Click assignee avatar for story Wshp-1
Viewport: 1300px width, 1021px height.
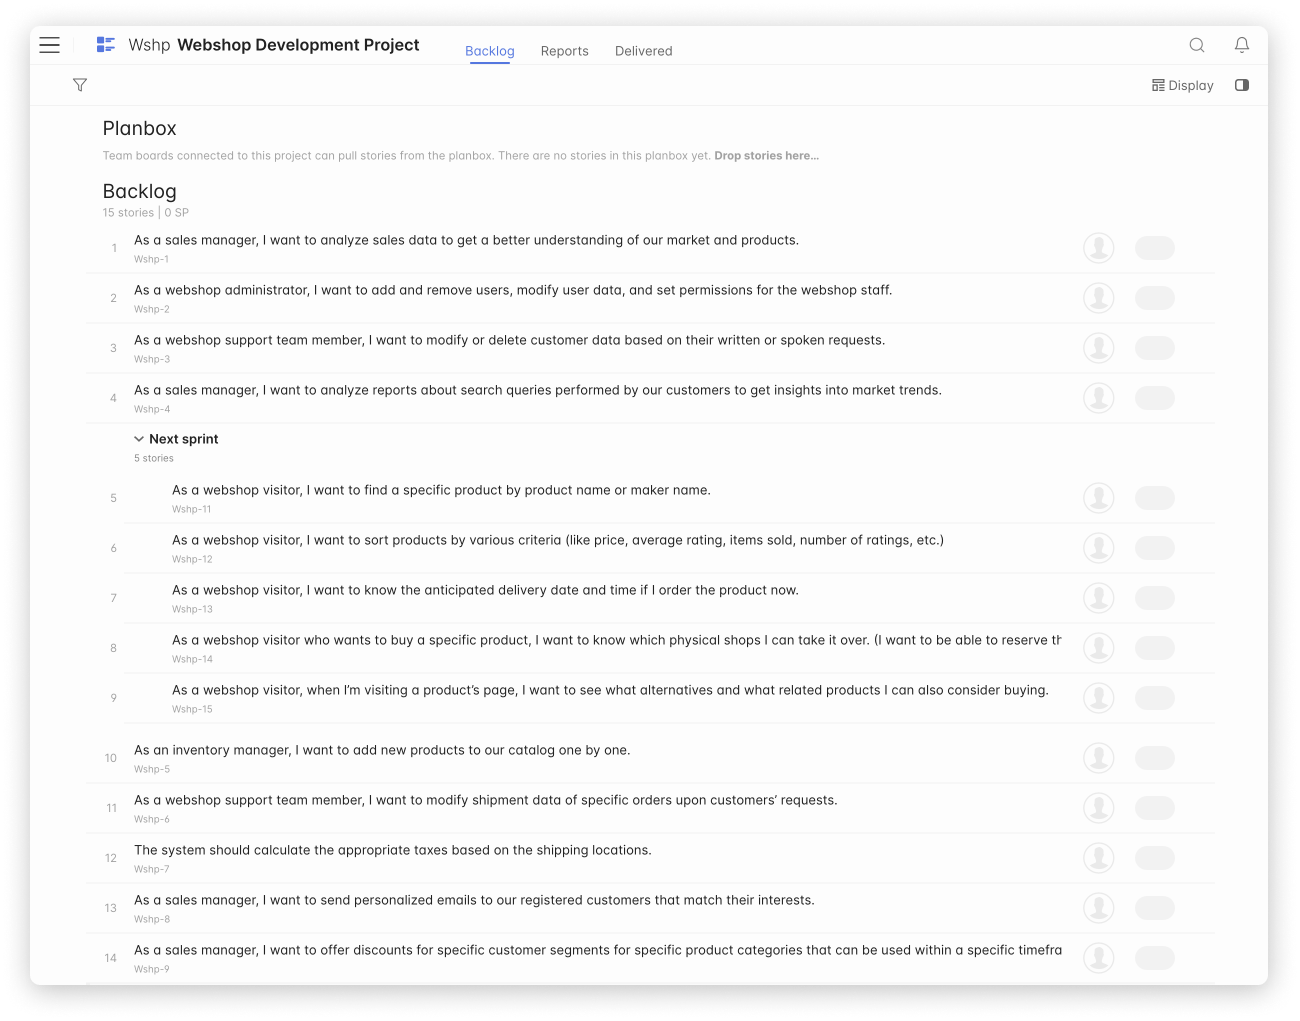tap(1098, 248)
